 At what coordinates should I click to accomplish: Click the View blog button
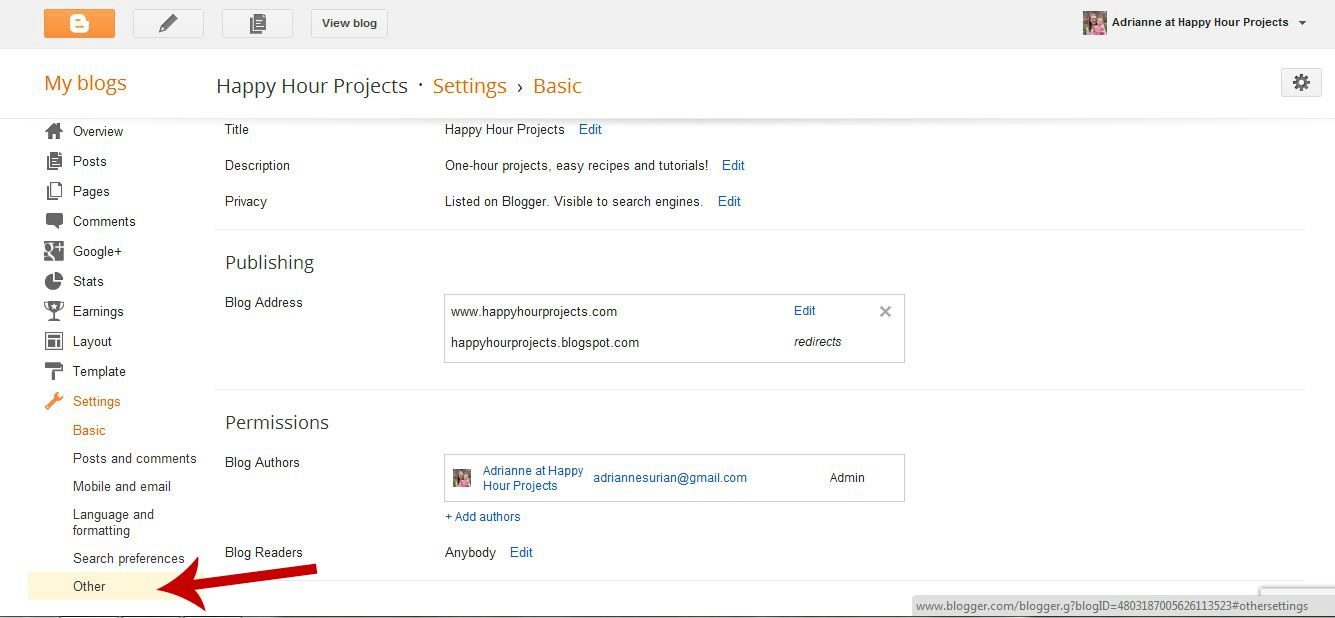coord(349,23)
